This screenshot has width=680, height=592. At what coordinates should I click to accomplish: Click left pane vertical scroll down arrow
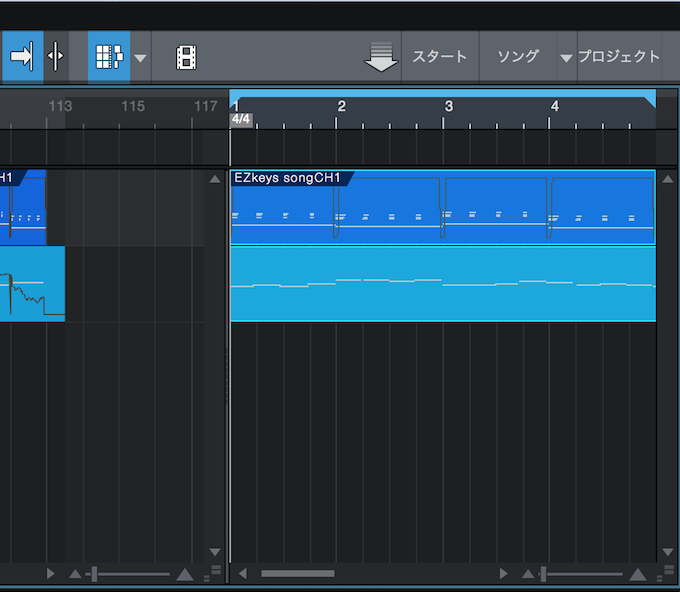pos(215,552)
